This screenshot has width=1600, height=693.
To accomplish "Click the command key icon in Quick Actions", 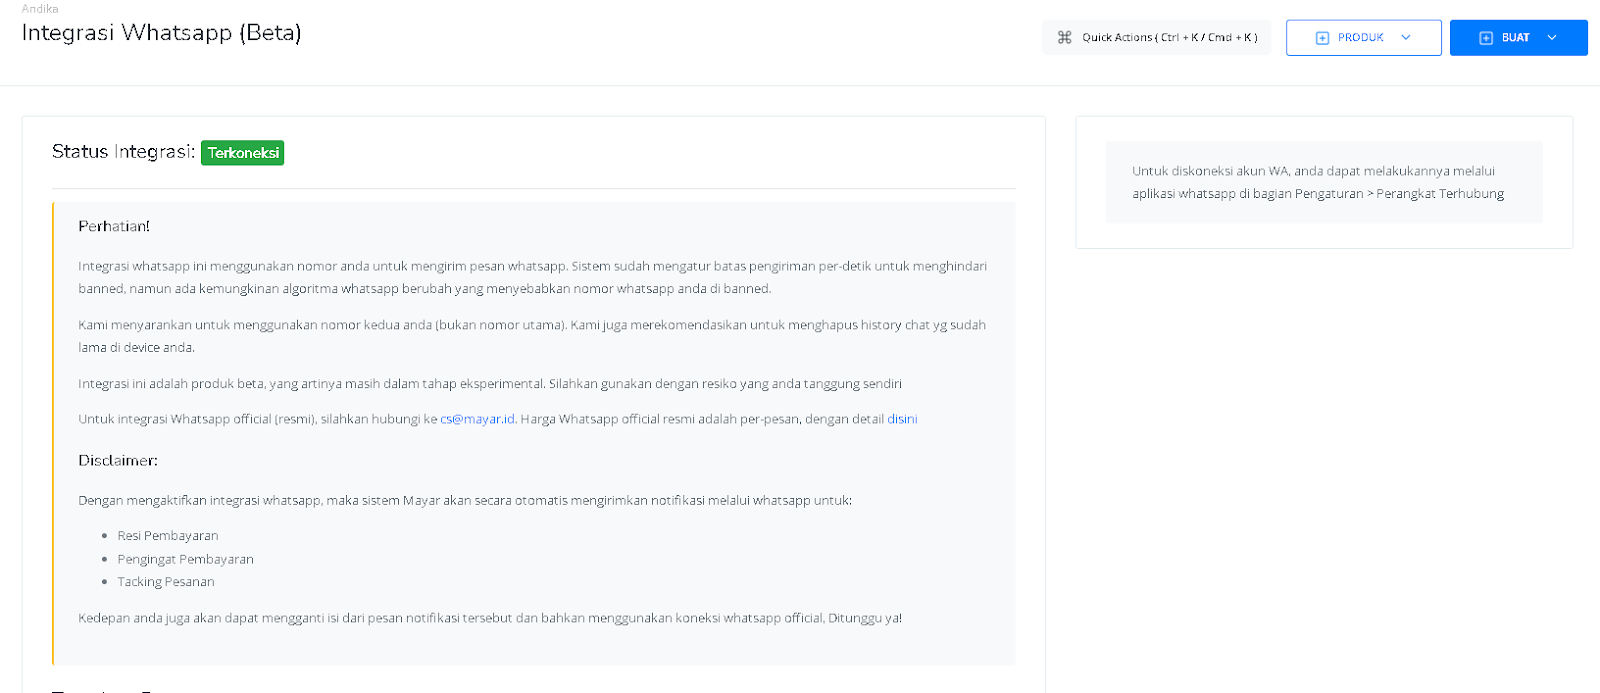I will 1064,37.
